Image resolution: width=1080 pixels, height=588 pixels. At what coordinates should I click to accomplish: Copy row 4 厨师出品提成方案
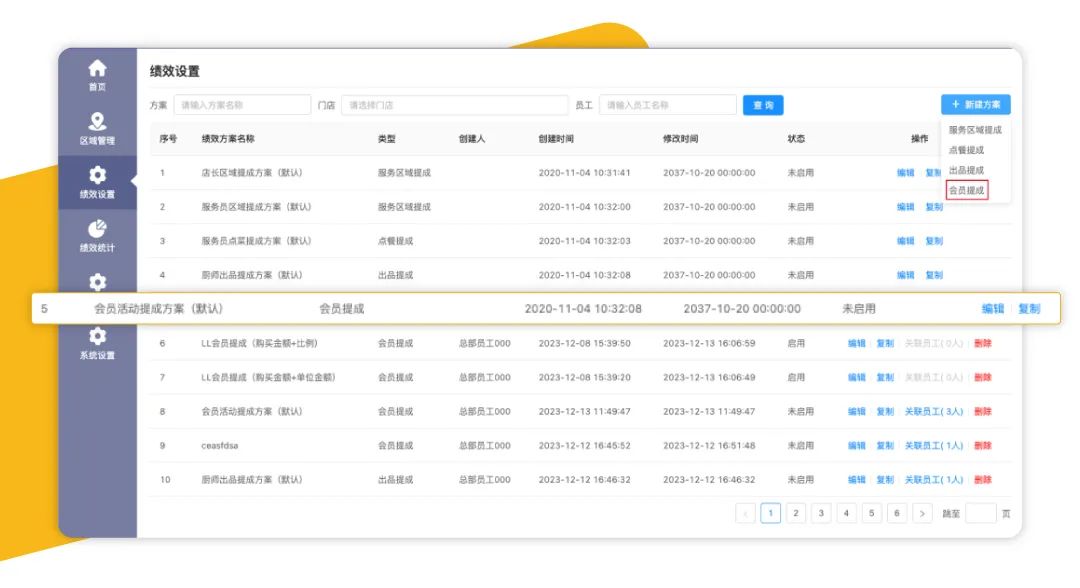click(x=934, y=275)
